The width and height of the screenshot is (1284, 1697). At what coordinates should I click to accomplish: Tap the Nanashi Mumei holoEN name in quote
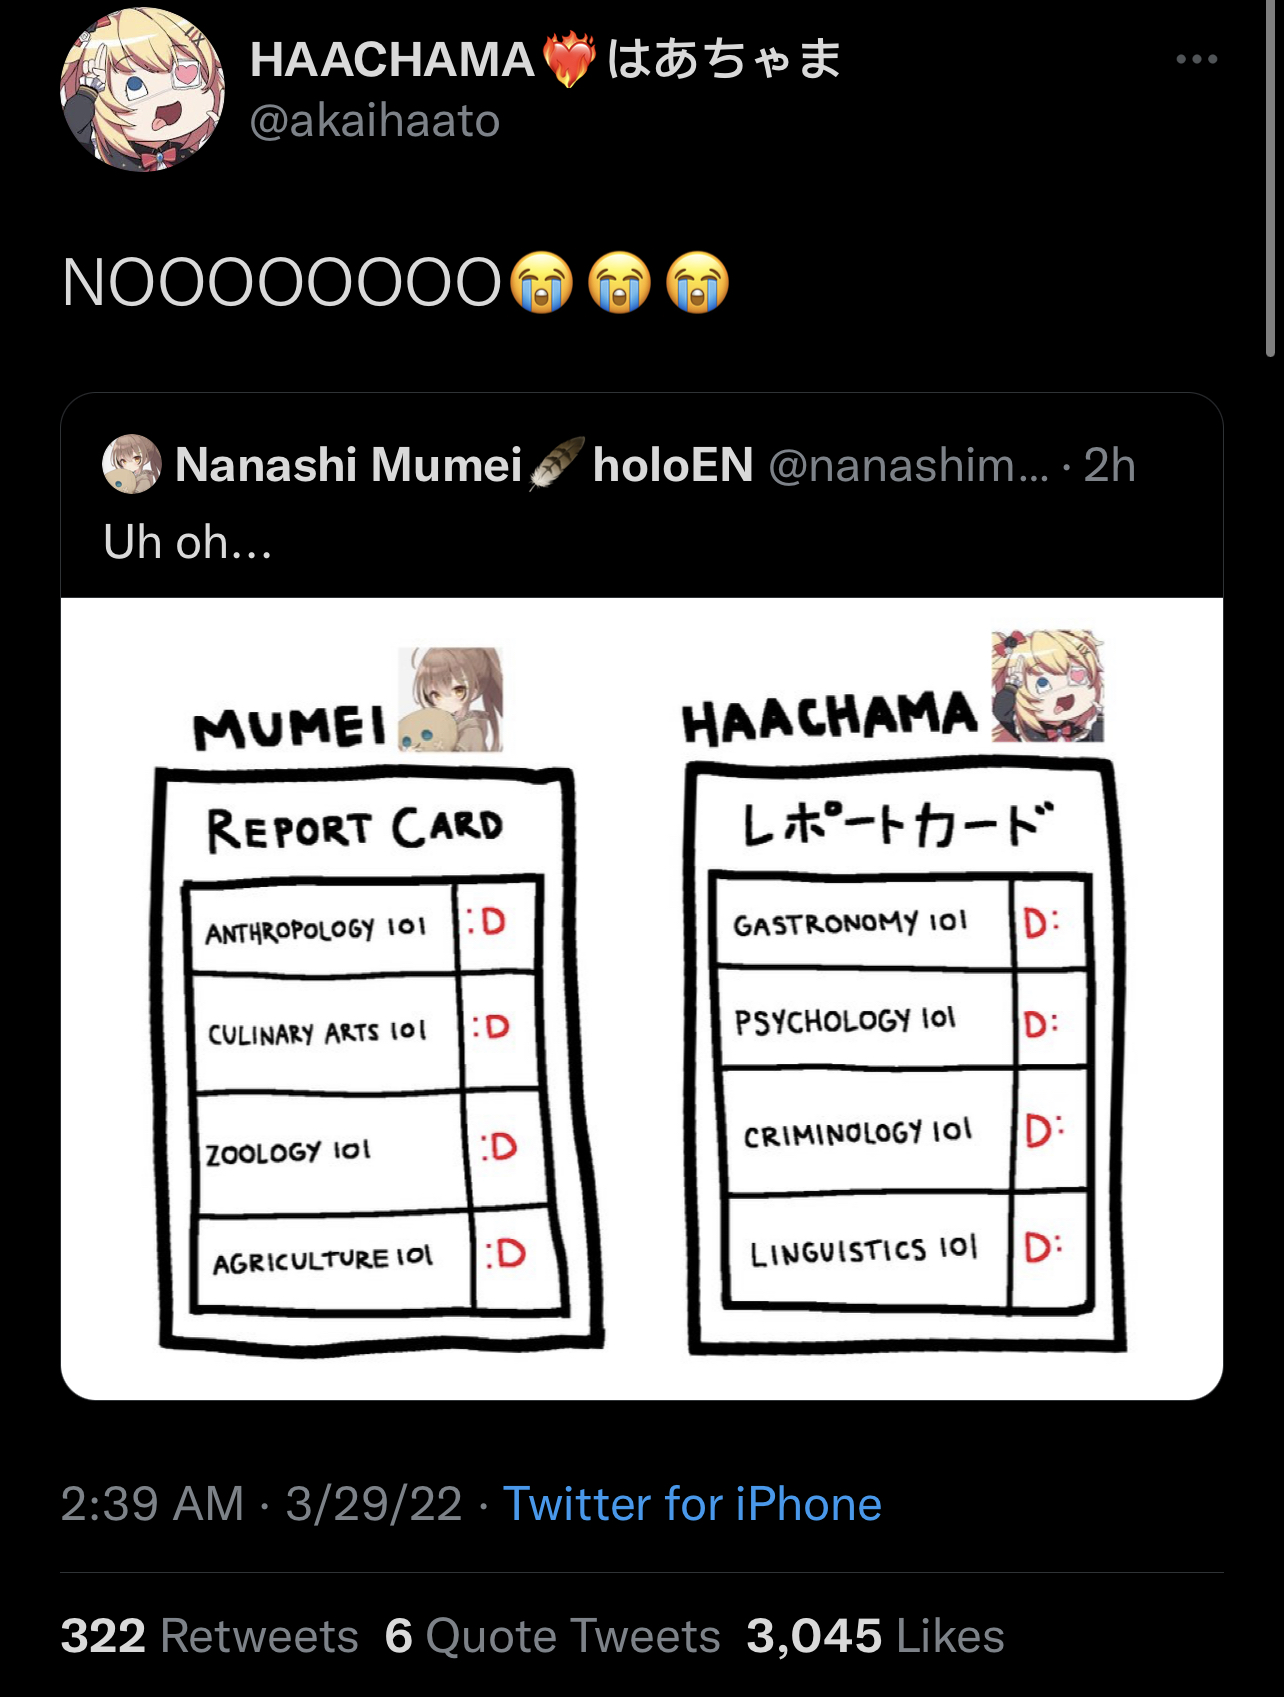click(464, 465)
